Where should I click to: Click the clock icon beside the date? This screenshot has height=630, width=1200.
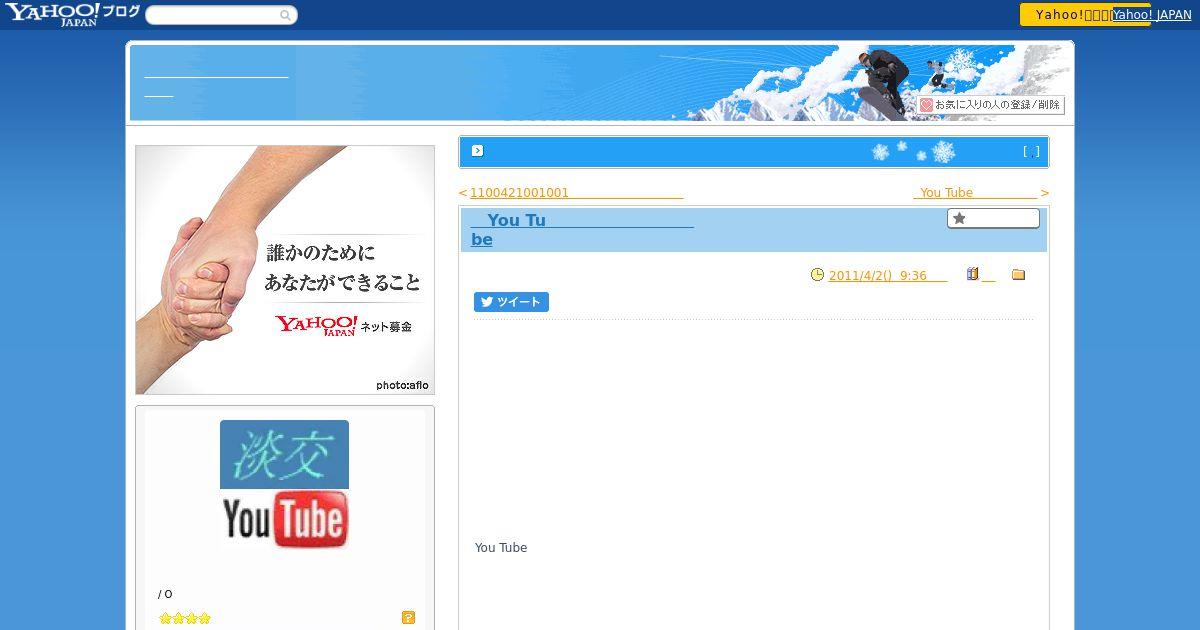coord(817,274)
